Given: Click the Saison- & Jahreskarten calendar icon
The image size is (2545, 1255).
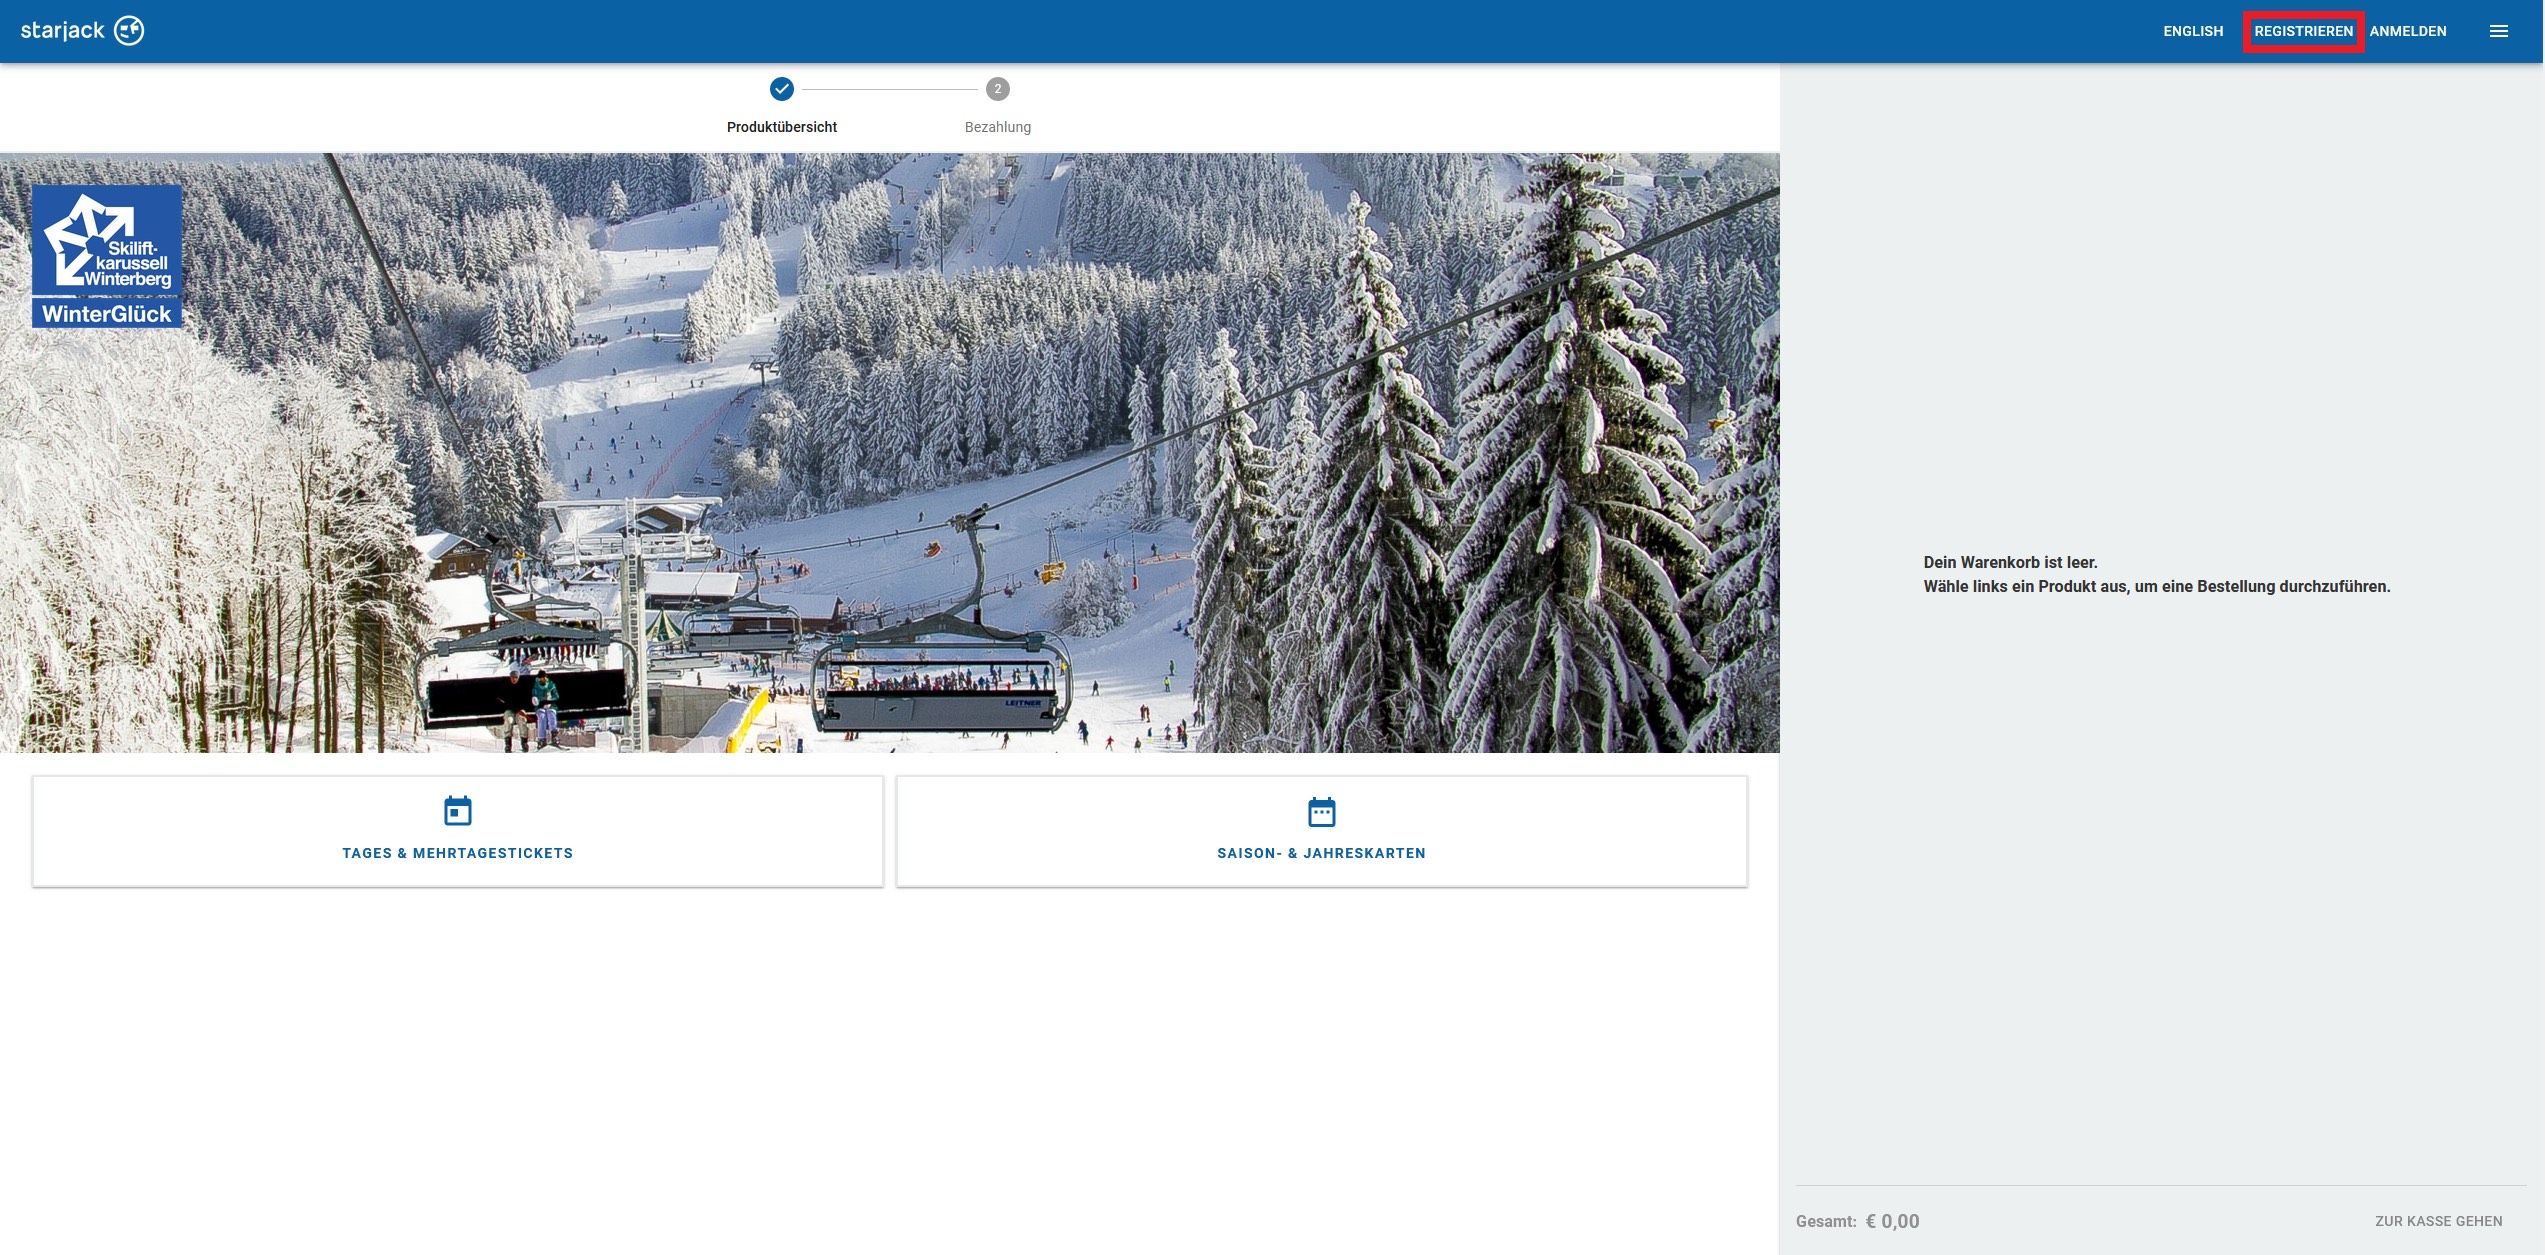Looking at the screenshot, I should [x=1321, y=811].
